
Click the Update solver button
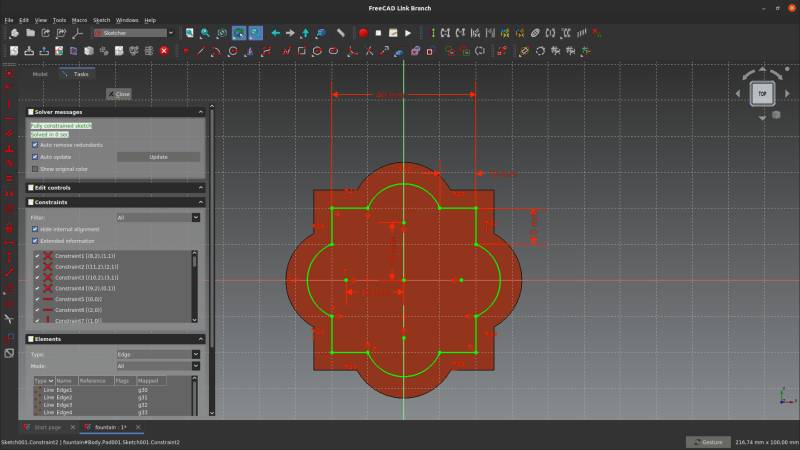158,157
